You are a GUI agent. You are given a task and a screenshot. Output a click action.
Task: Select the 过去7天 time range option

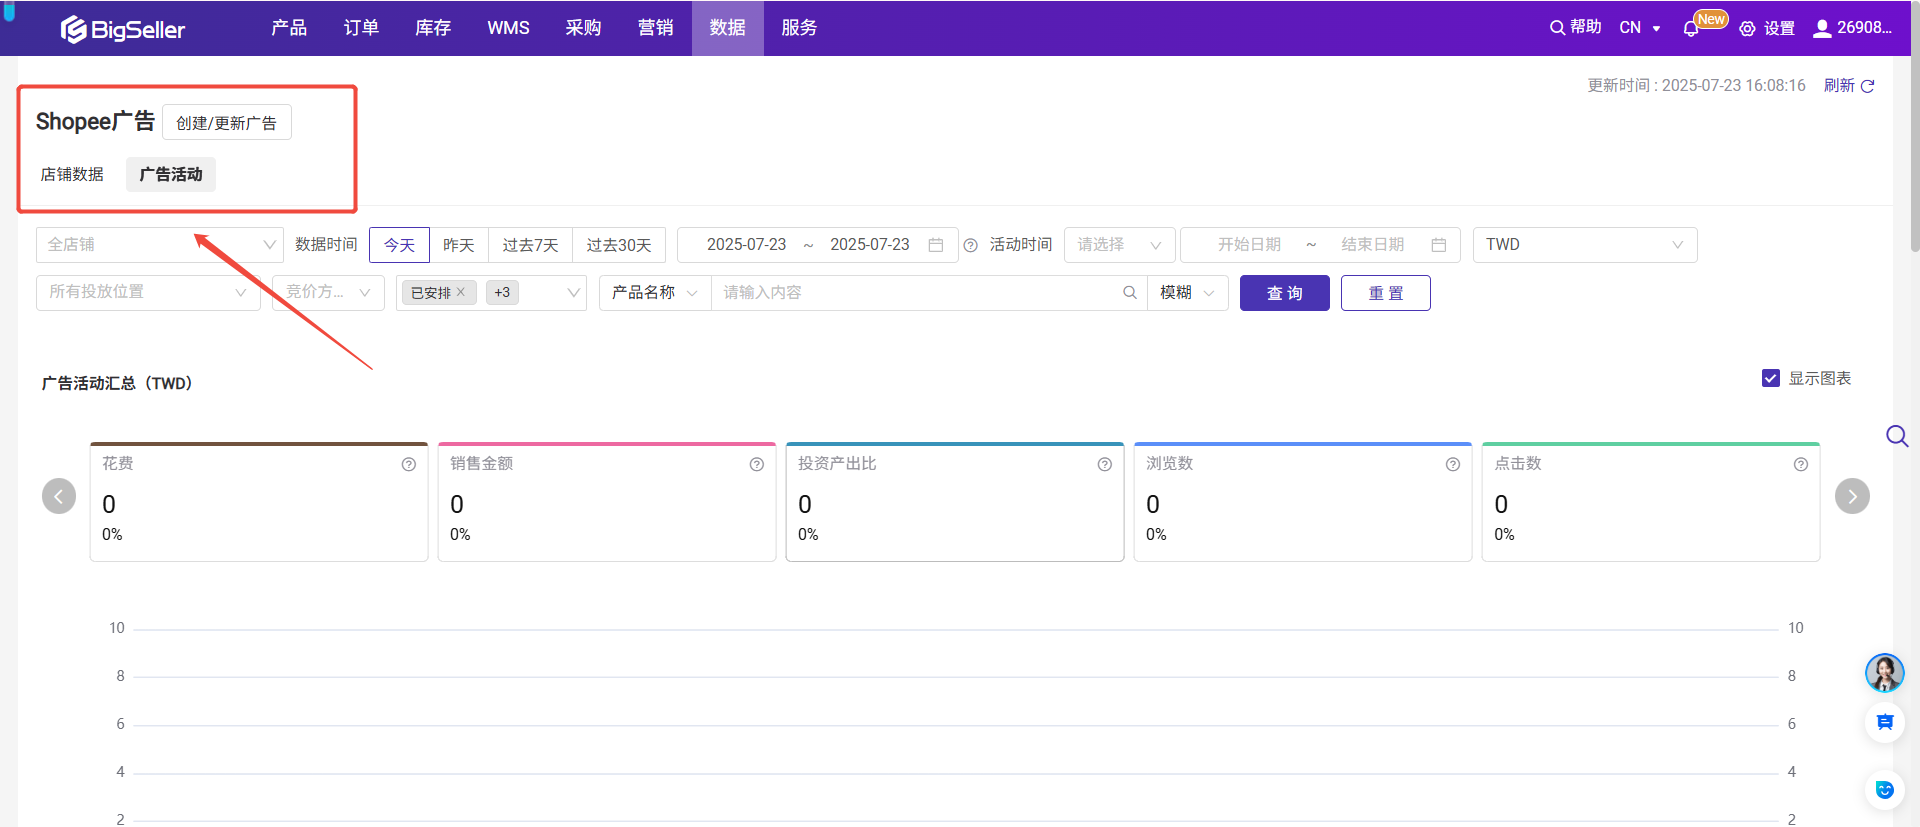click(530, 245)
